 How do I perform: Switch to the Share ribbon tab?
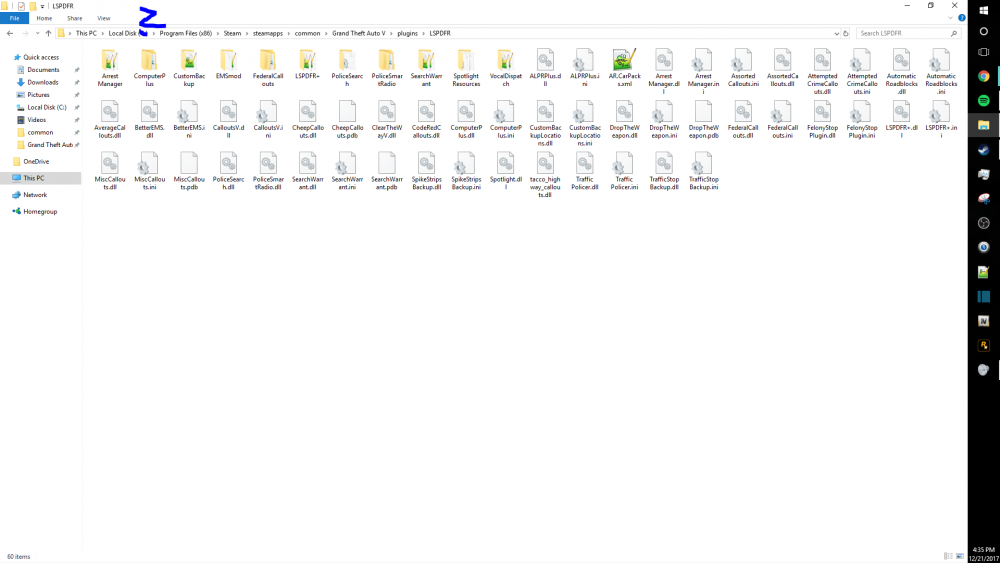[x=75, y=18]
